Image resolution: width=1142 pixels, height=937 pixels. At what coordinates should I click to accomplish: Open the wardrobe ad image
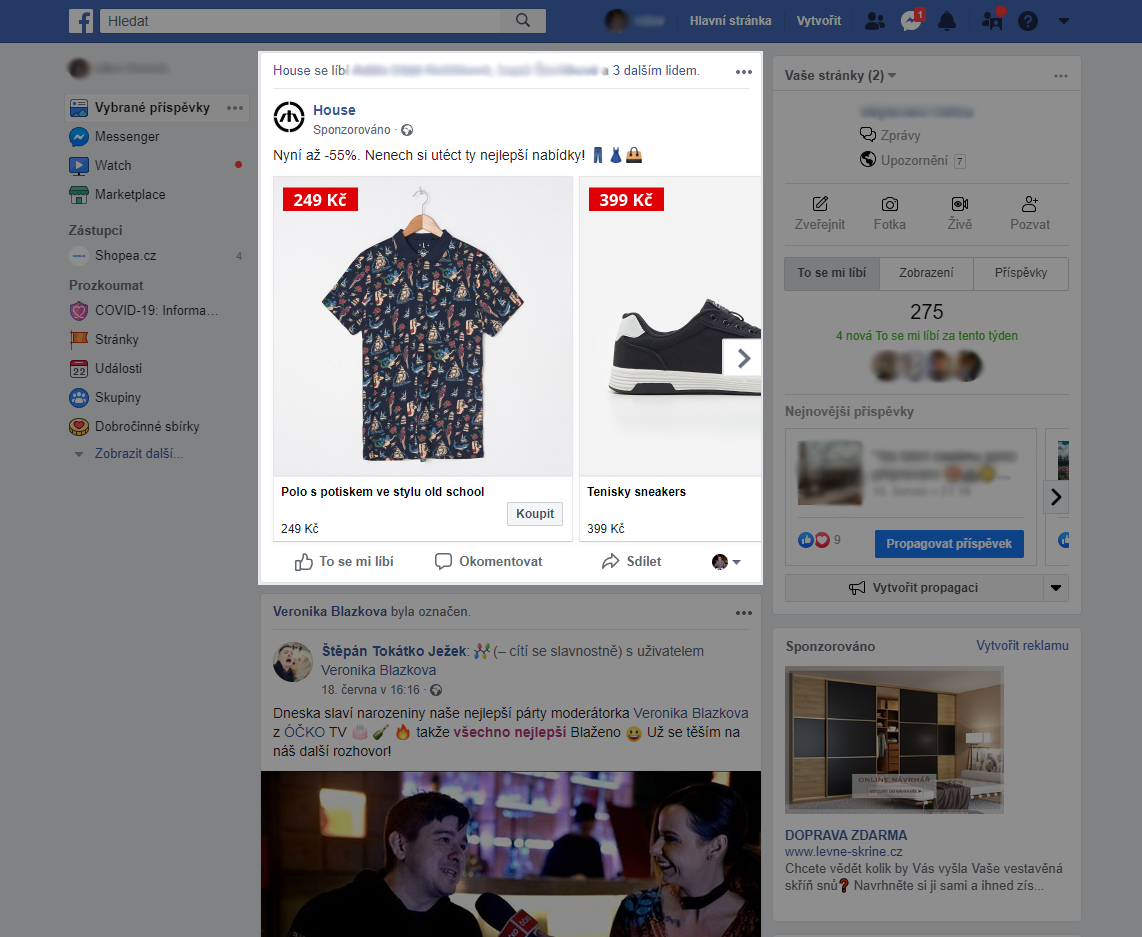pos(894,740)
